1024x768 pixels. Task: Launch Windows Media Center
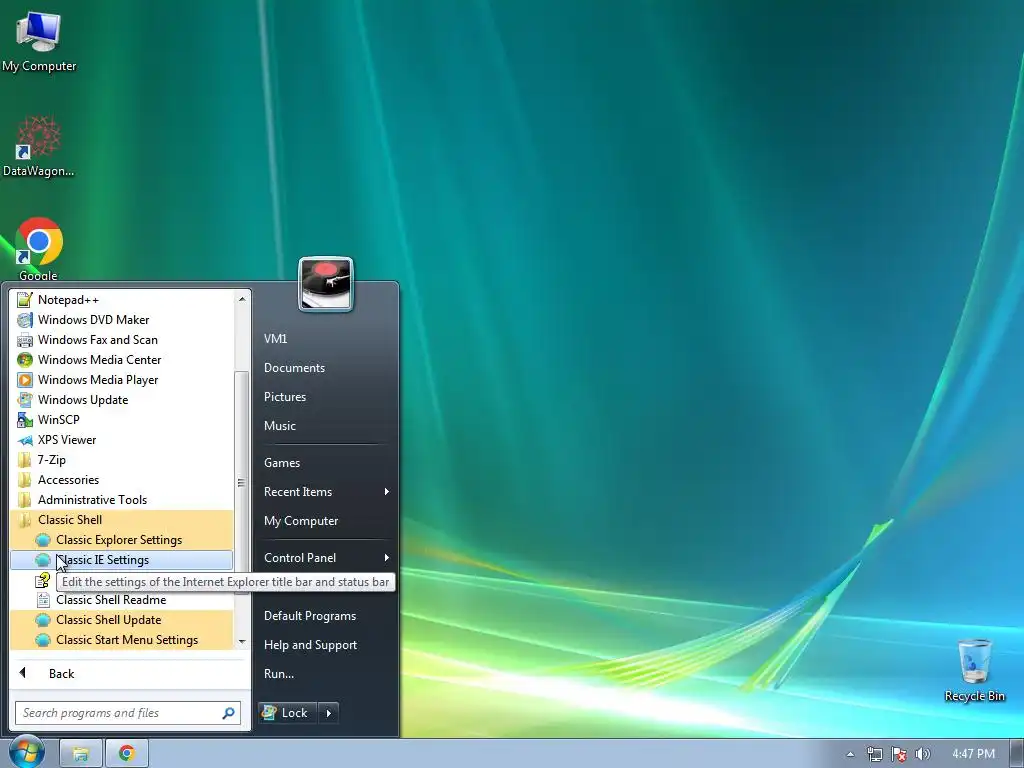click(x=121, y=360)
